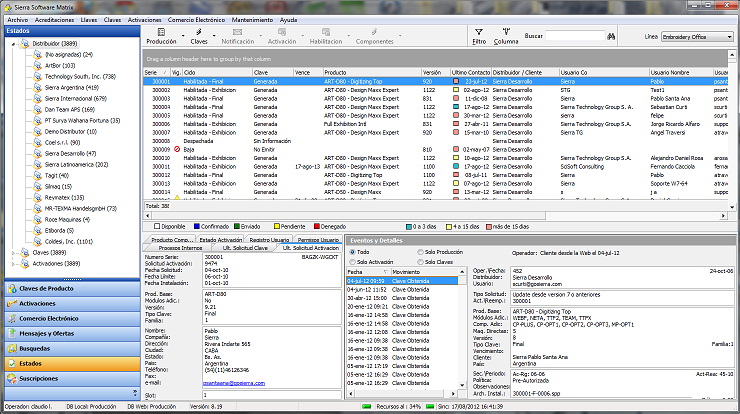The image size is (740, 414).
Task: Select the Solo Producción radio button
Action: [420, 252]
